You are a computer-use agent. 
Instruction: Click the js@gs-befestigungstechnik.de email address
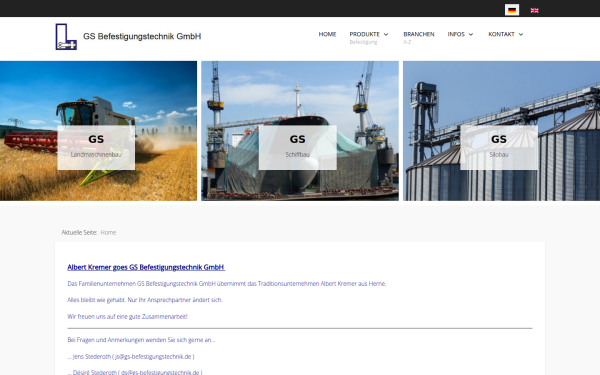tap(153, 356)
